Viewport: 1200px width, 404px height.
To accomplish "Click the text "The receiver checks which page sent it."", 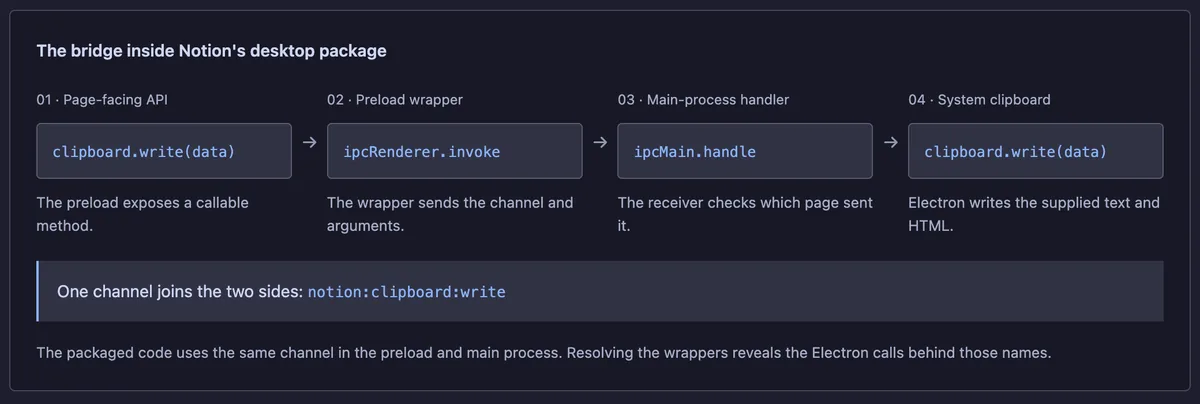I will coord(745,214).
